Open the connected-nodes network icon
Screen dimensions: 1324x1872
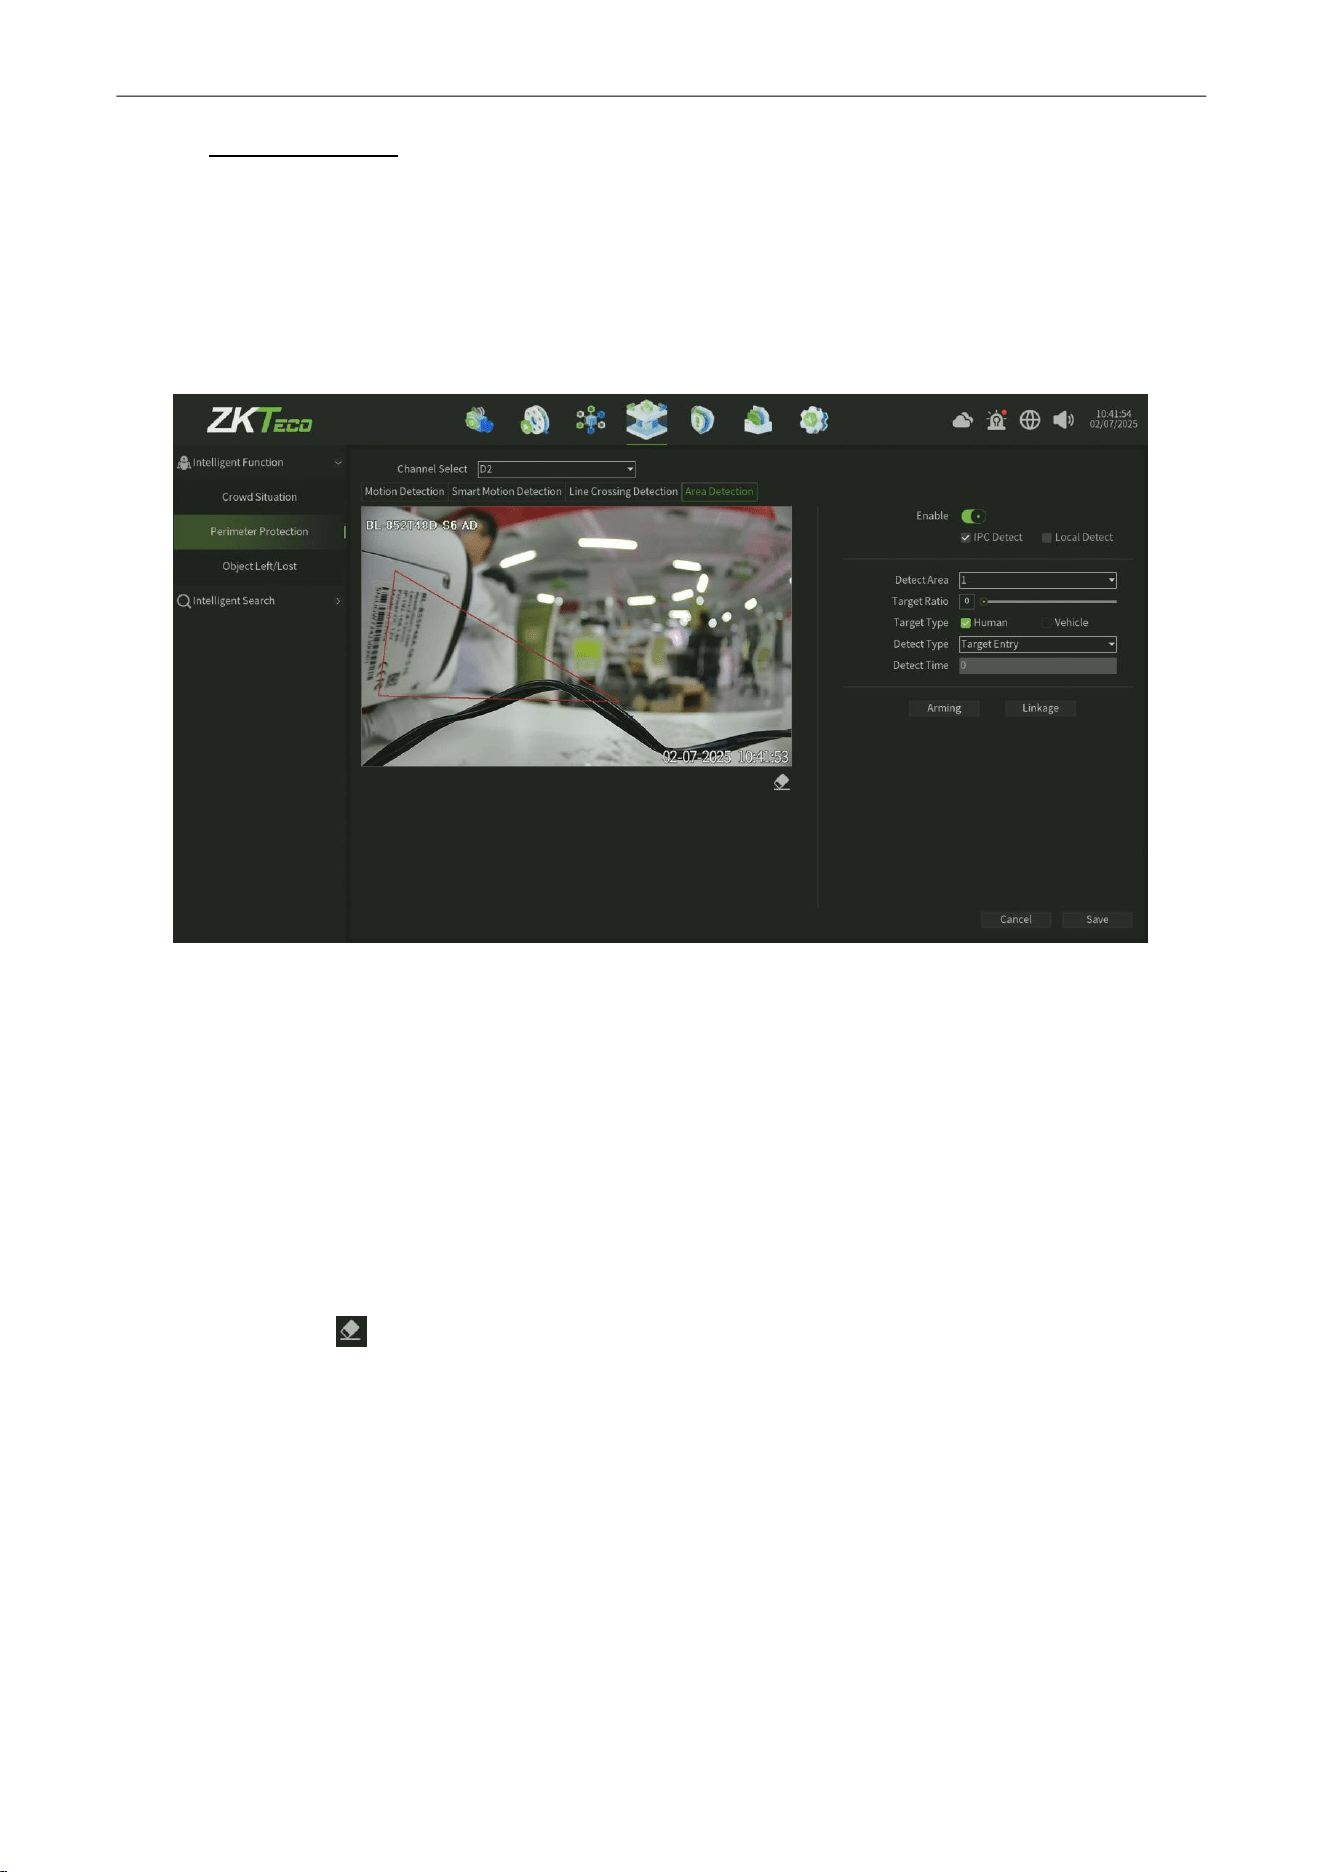point(591,420)
